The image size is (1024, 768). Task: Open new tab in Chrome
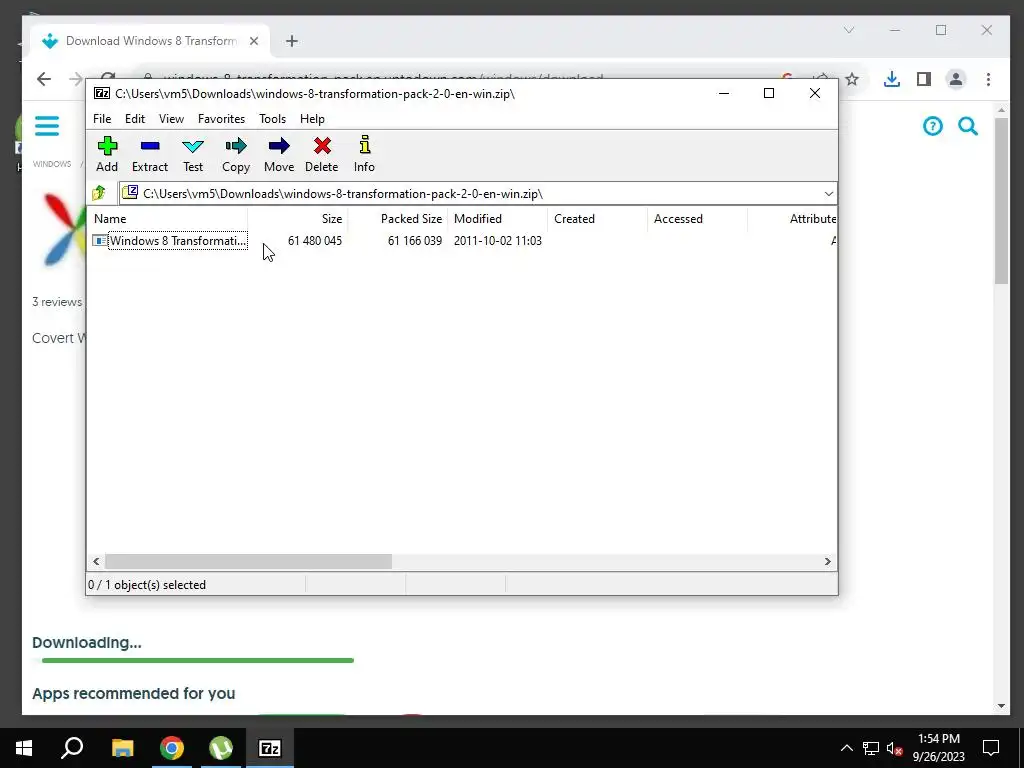(x=292, y=41)
